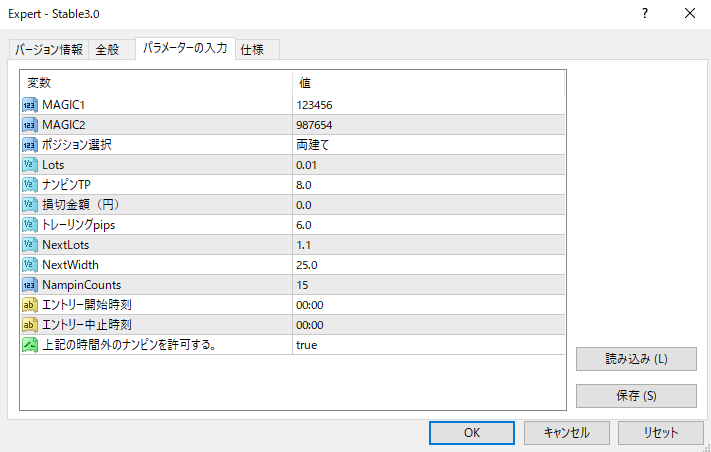Click the boolean icon beside 上記の時間外のナンピンを許可する
711x452 pixels.
tap(30, 345)
